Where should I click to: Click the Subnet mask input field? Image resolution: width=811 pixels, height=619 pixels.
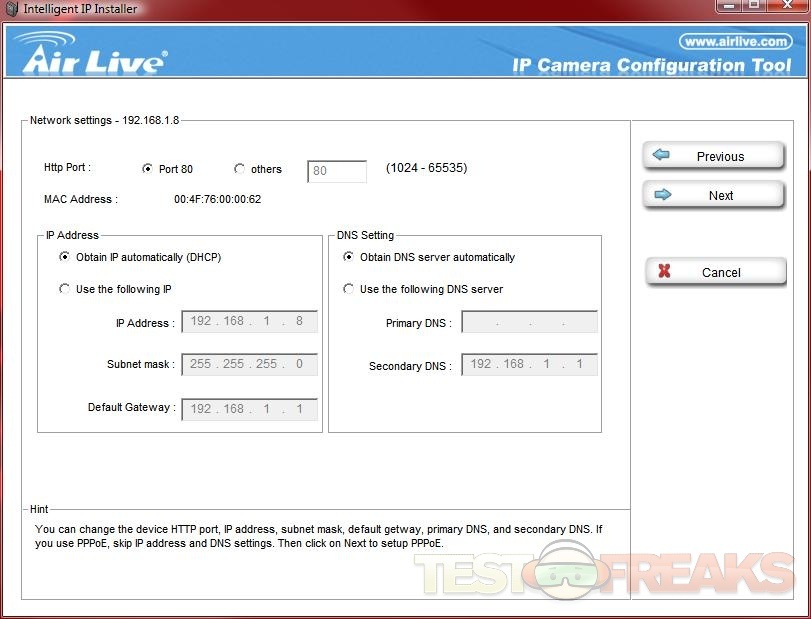[x=249, y=364]
